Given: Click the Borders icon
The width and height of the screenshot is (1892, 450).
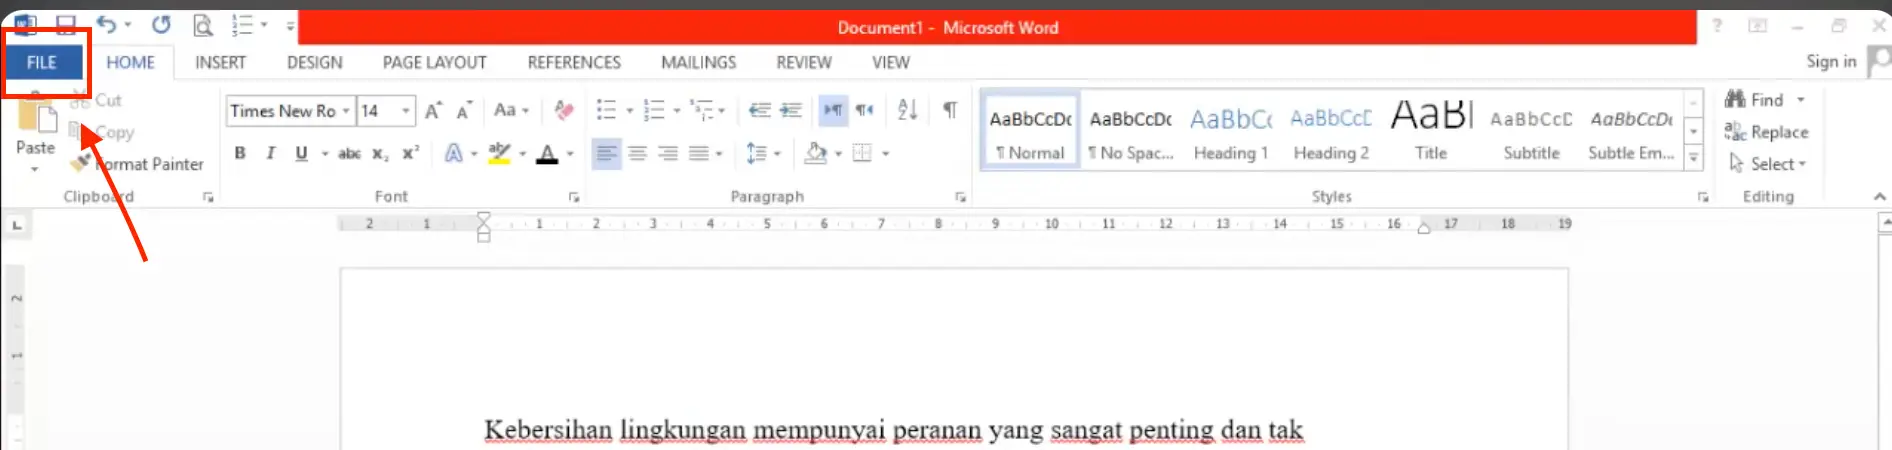Looking at the screenshot, I should 862,153.
